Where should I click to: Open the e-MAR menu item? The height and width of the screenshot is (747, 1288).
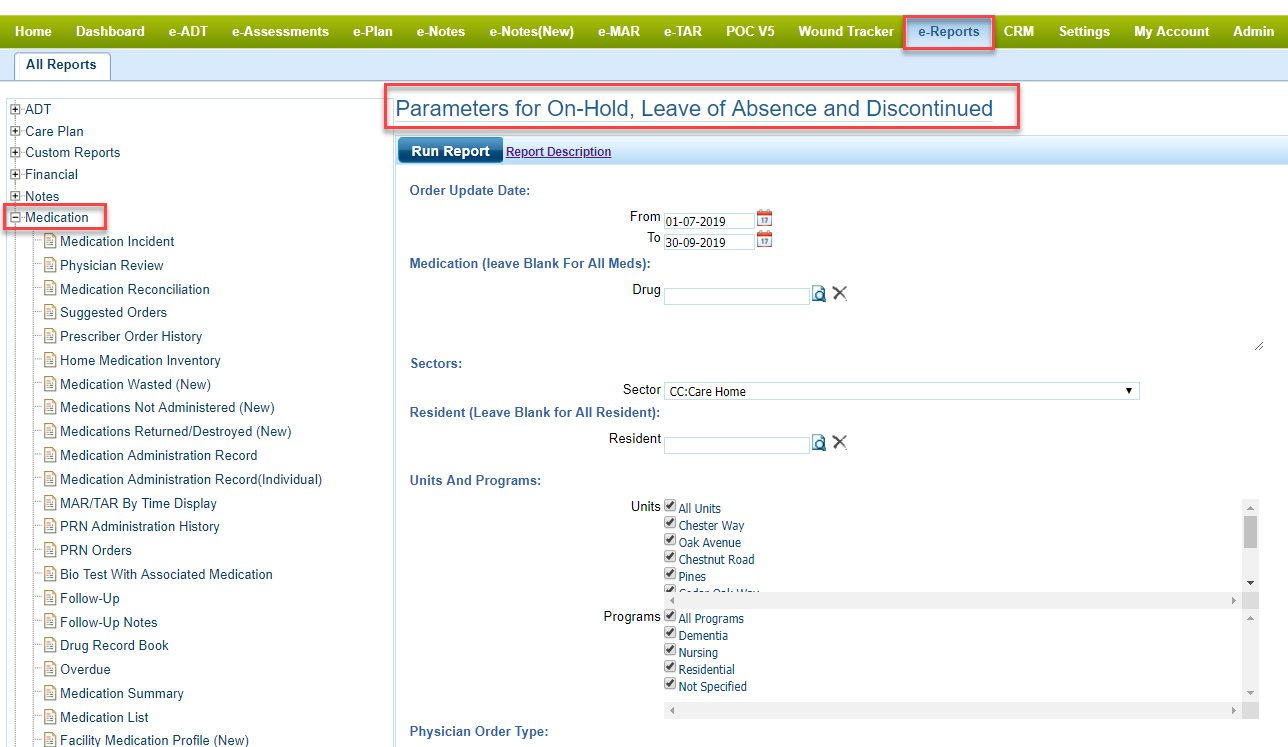pos(619,31)
